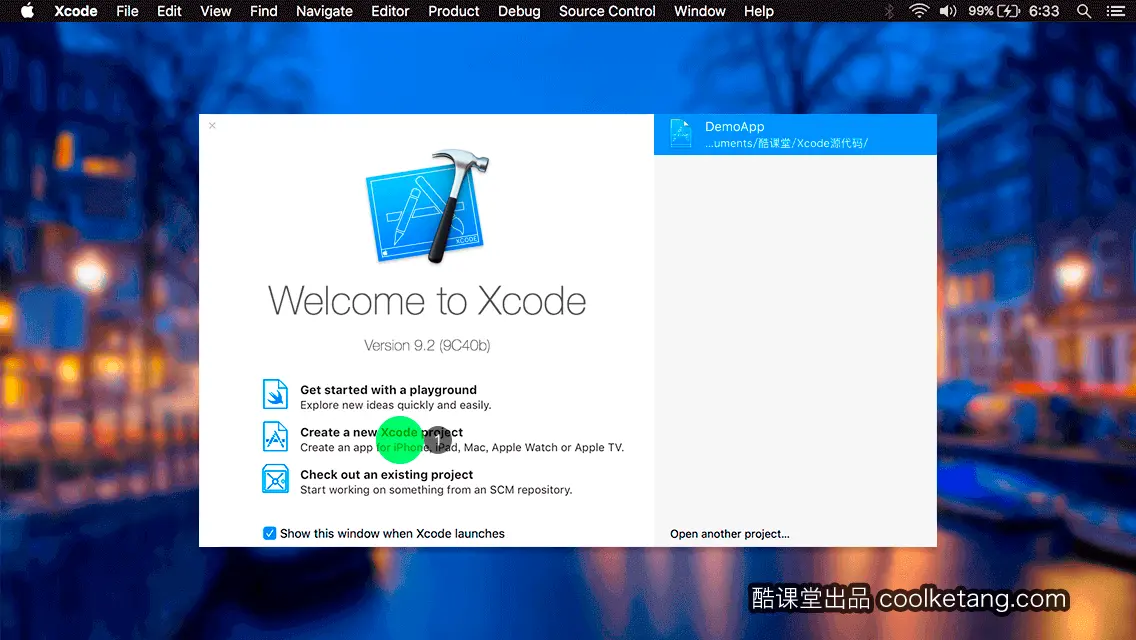Open the Editor menu
Screen dimensions: 1136x640
390,11
